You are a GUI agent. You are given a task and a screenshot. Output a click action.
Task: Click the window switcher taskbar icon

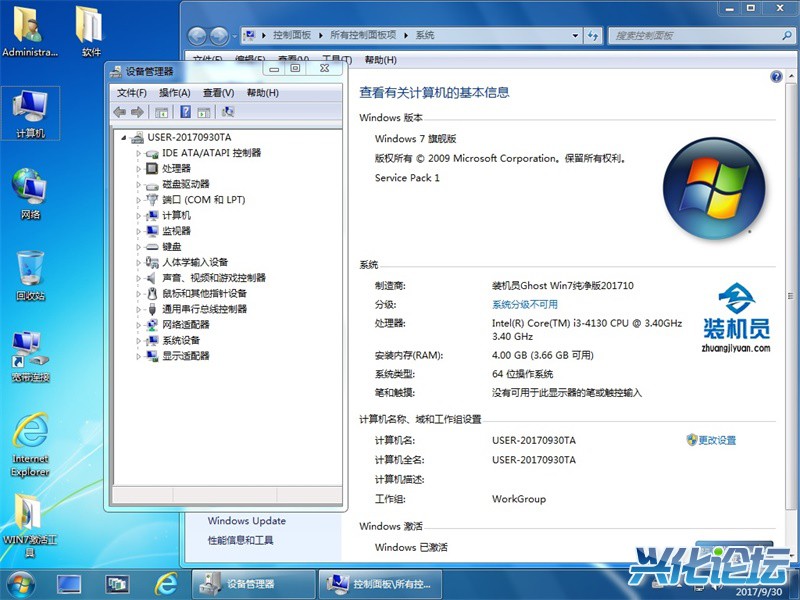(117, 585)
